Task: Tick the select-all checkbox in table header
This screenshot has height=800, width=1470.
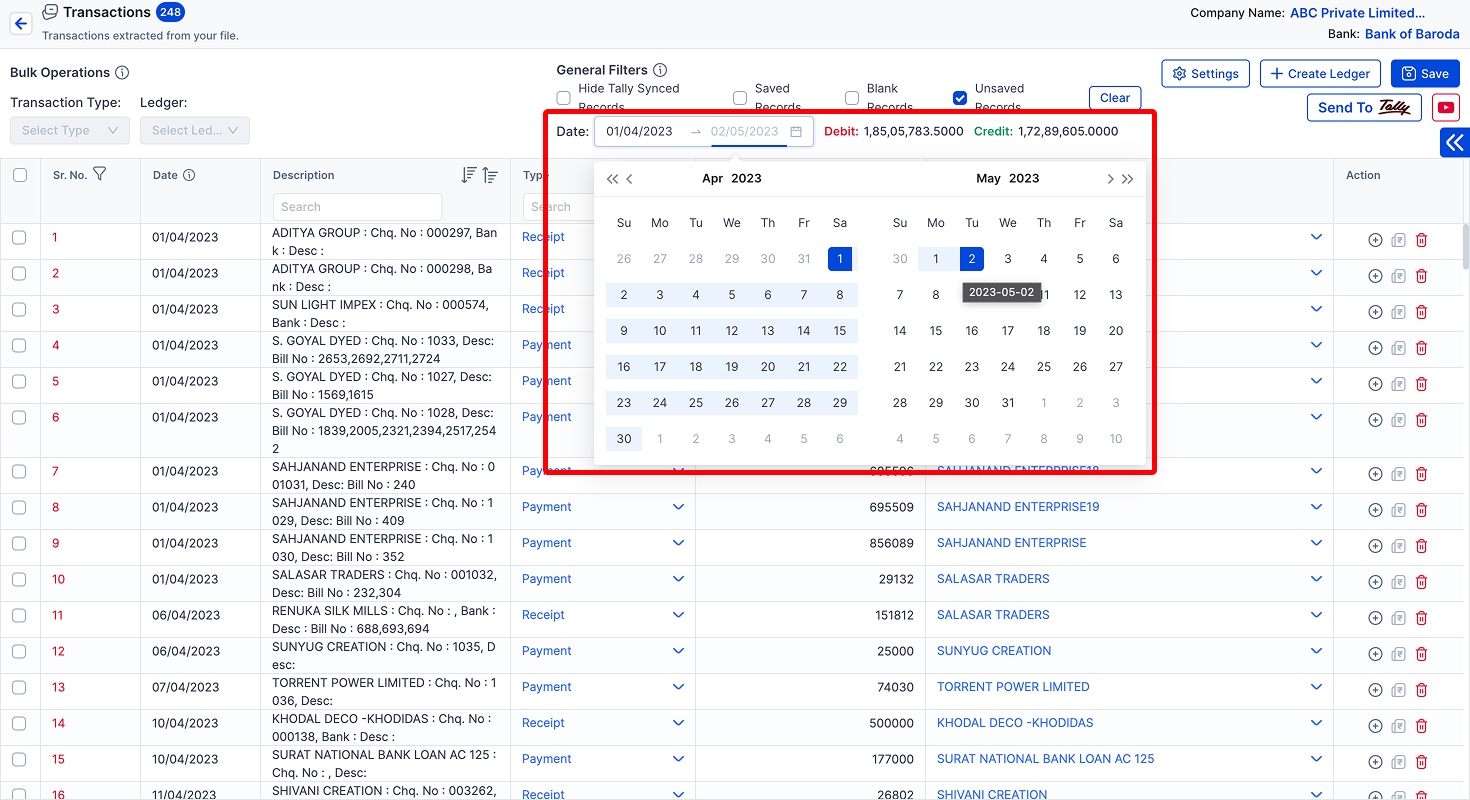Action: click(20, 175)
